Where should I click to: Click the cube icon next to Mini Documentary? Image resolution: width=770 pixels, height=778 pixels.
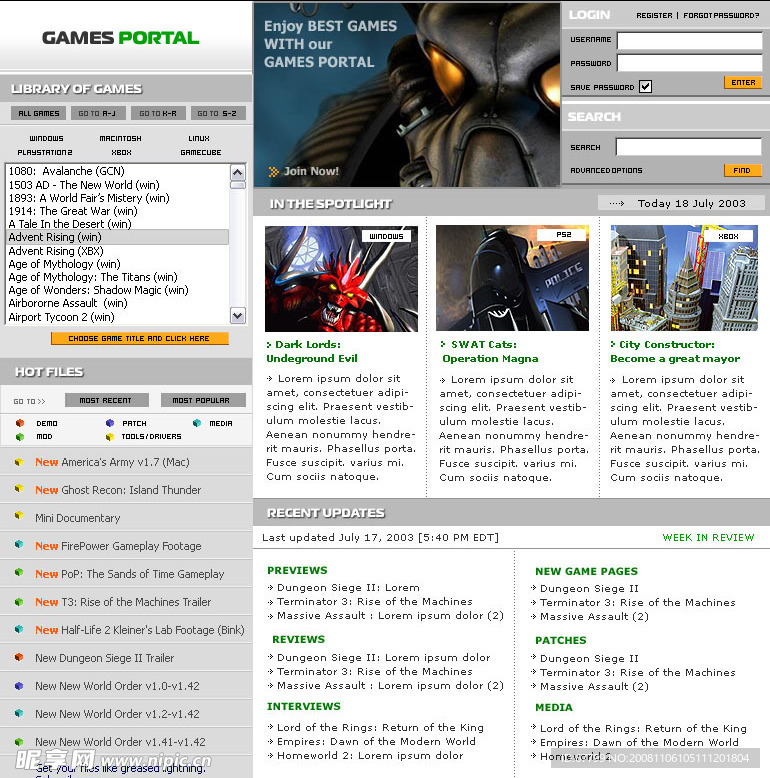click(19, 517)
